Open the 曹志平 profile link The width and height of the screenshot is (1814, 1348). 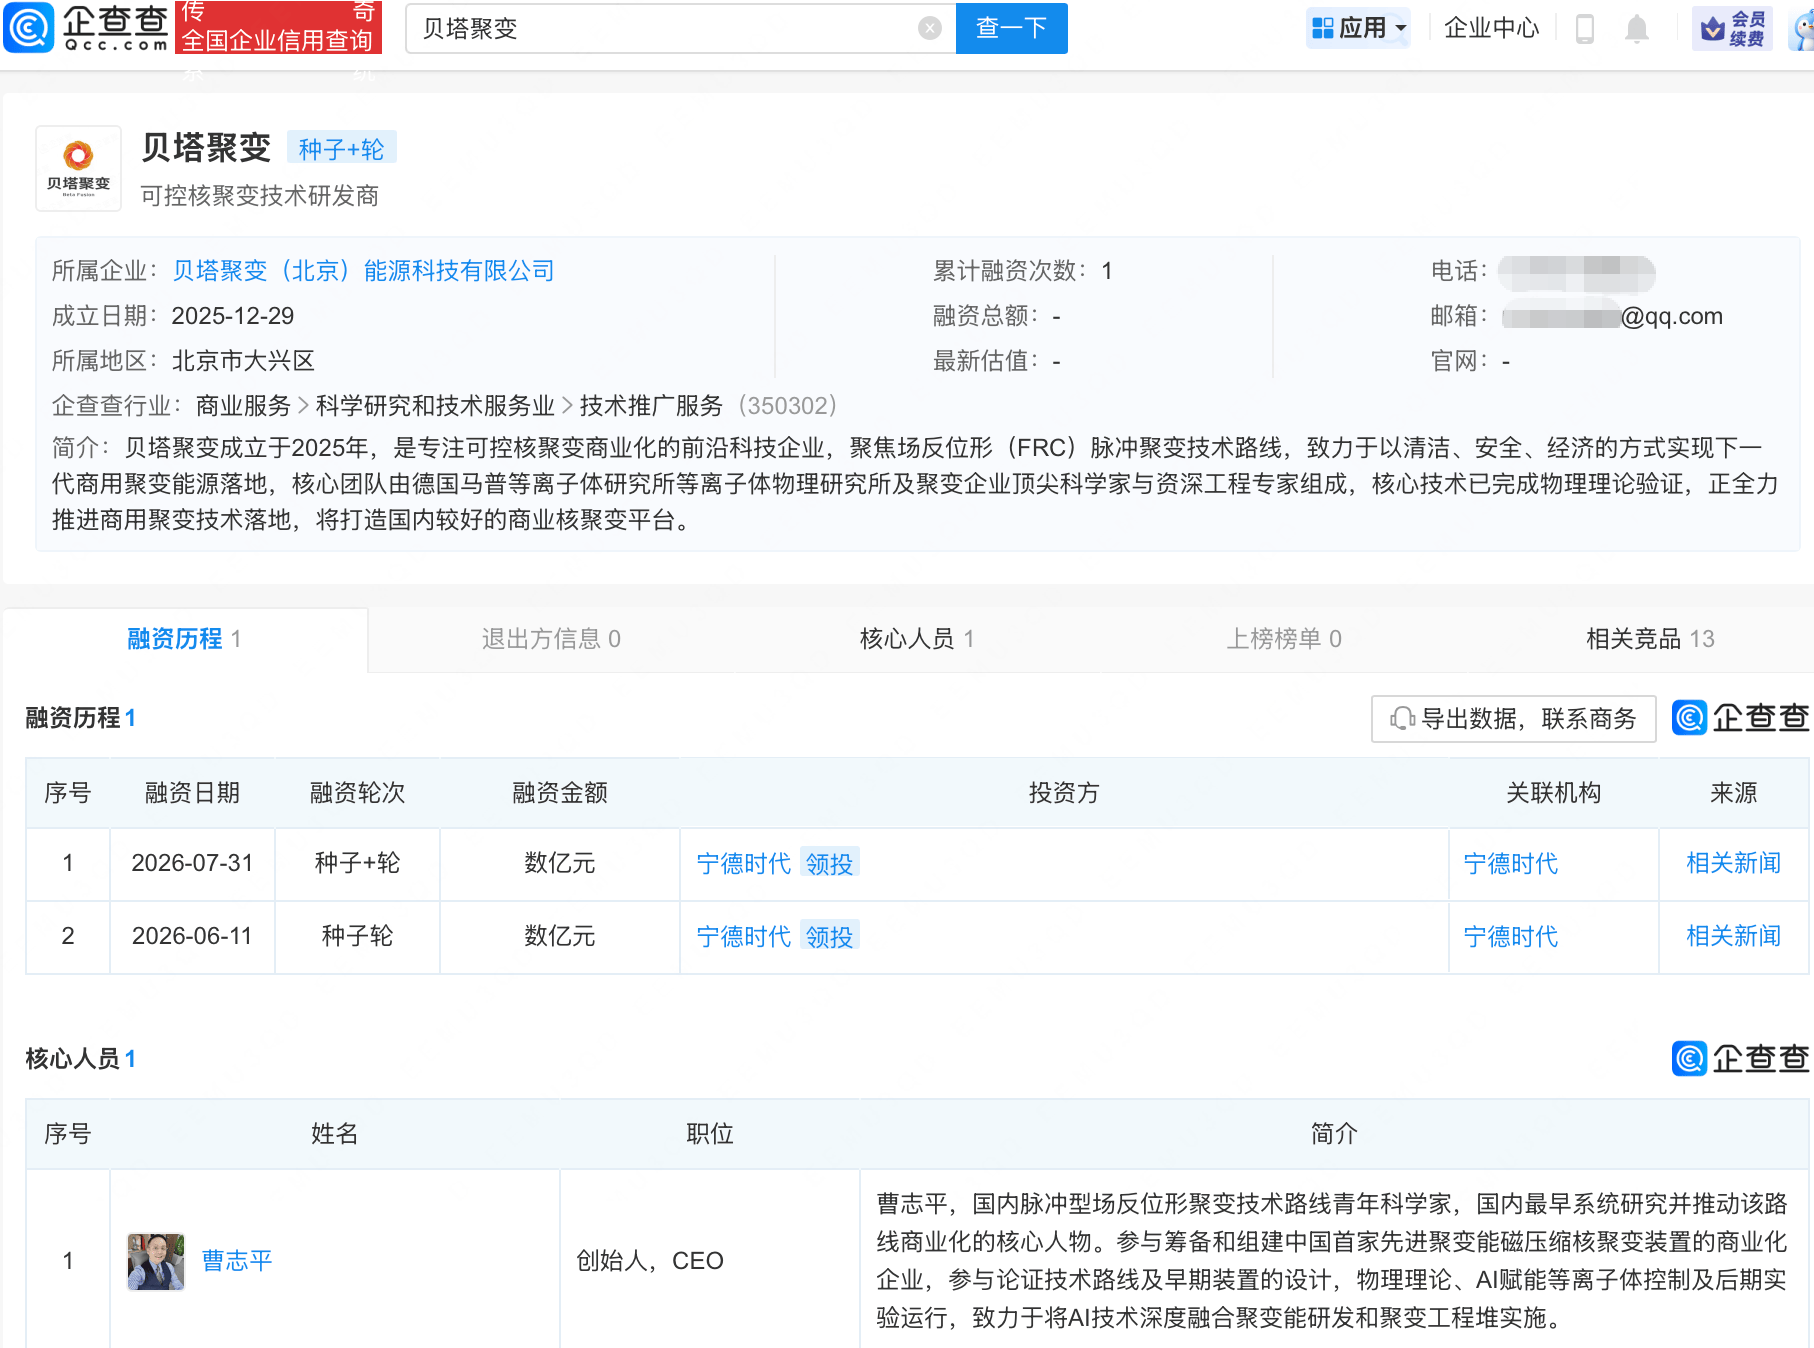click(x=237, y=1261)
